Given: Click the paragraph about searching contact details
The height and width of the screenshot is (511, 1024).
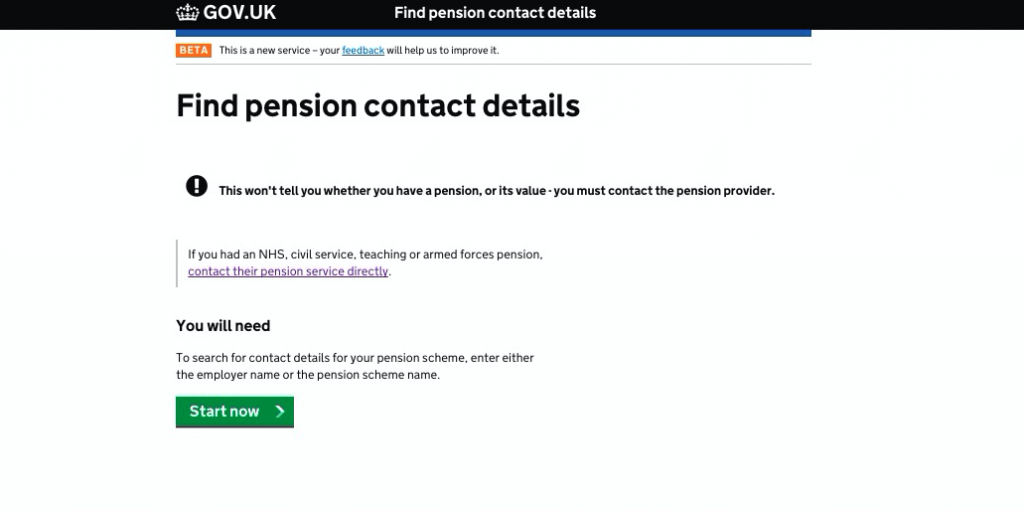Looking at the screenshot, I should (x=355, y=367).
